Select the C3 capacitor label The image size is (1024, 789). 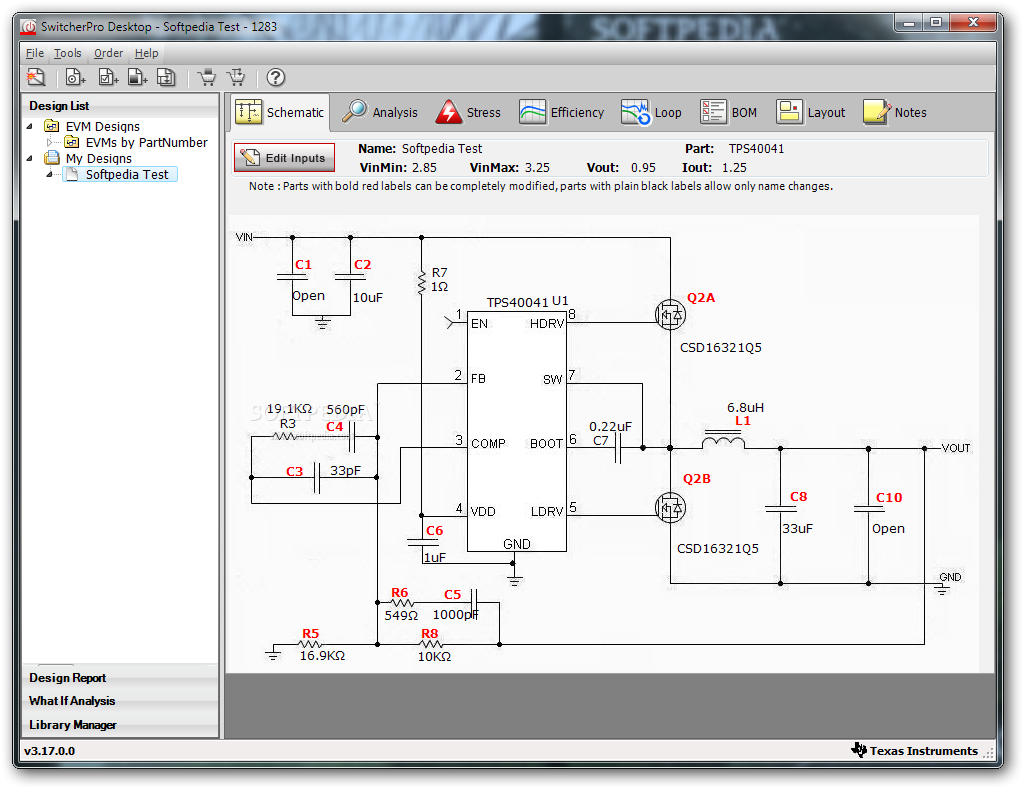295,471
